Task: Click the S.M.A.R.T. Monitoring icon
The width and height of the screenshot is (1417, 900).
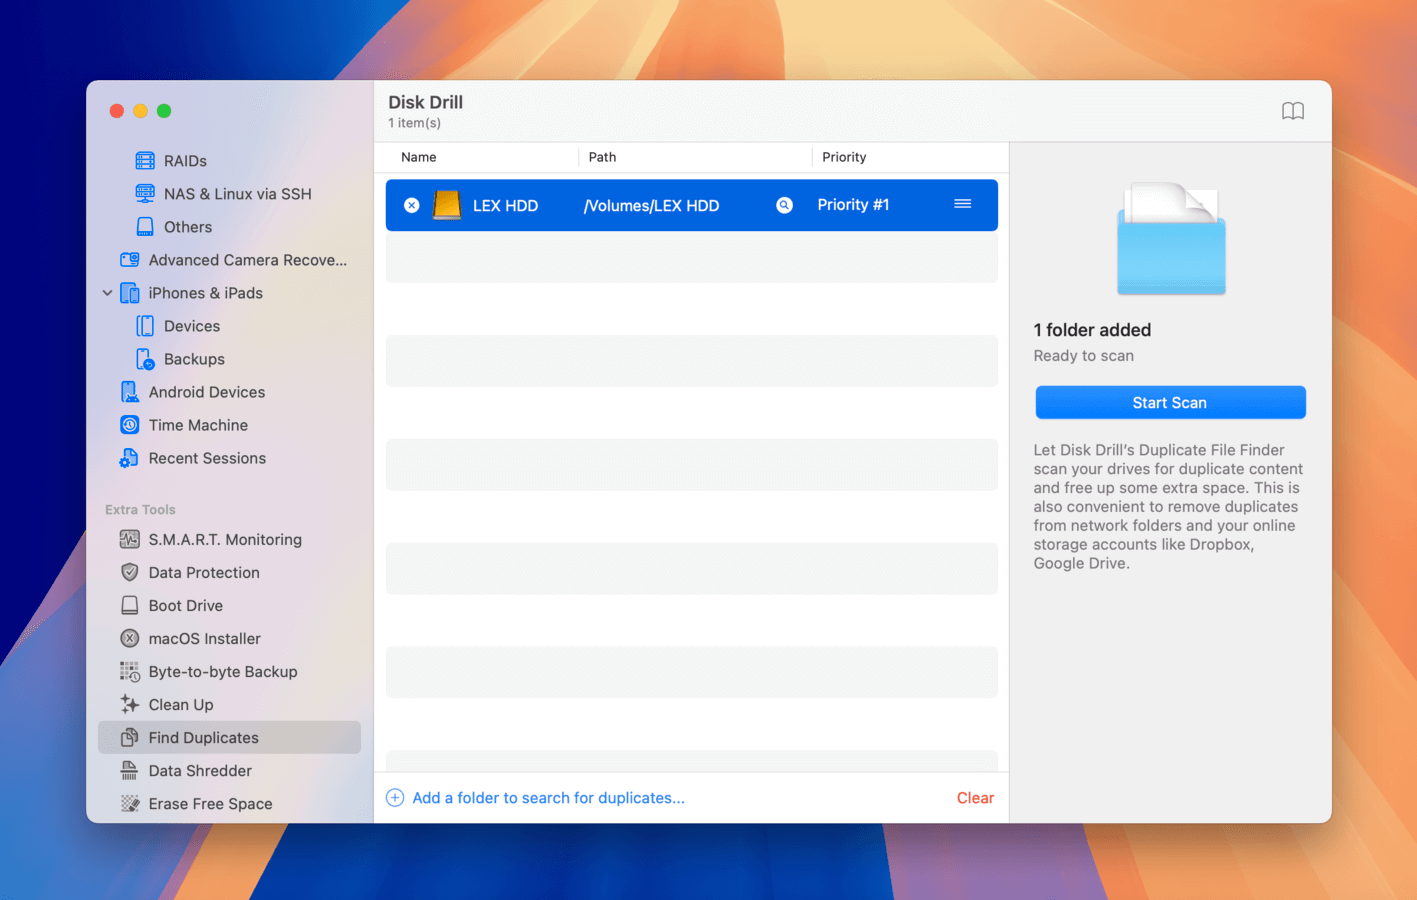Action: click(x=130, y=540)
